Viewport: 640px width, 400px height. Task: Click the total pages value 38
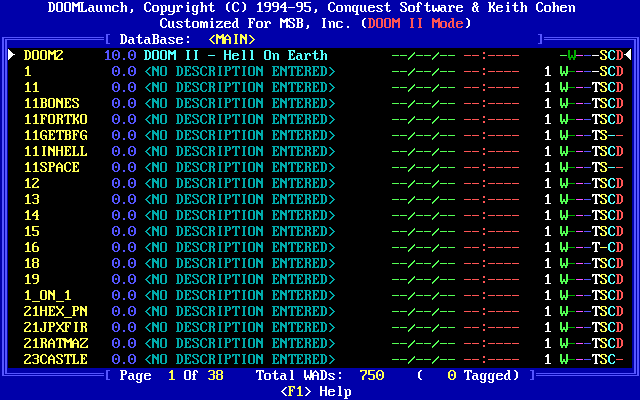point(216,375)
